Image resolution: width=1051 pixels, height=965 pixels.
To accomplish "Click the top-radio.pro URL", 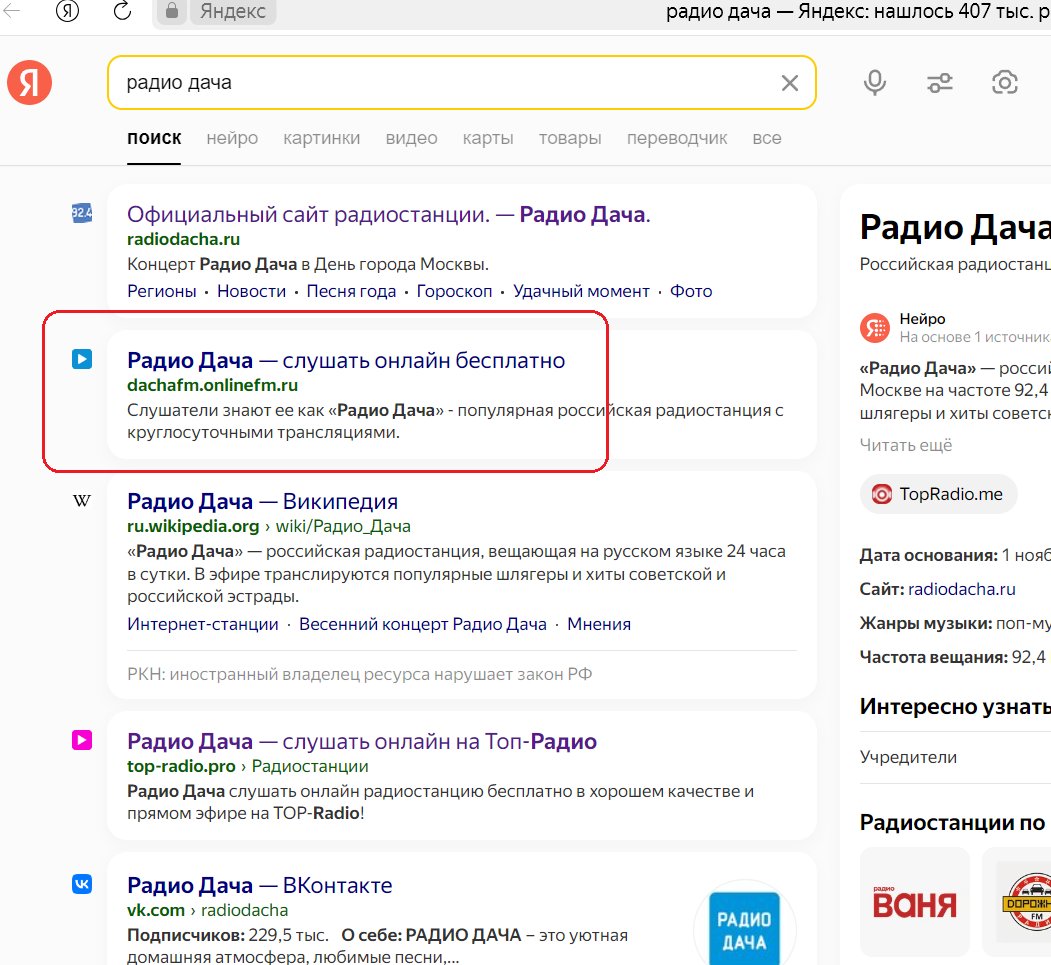I will [x=181, y=767].
